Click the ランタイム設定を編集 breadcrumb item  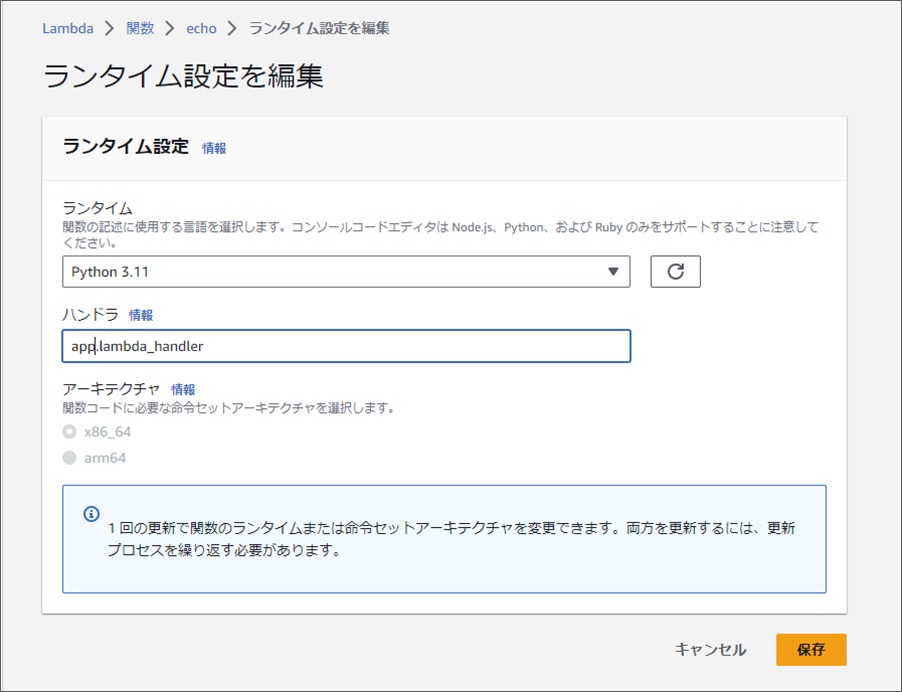click(x=319, y=28)
